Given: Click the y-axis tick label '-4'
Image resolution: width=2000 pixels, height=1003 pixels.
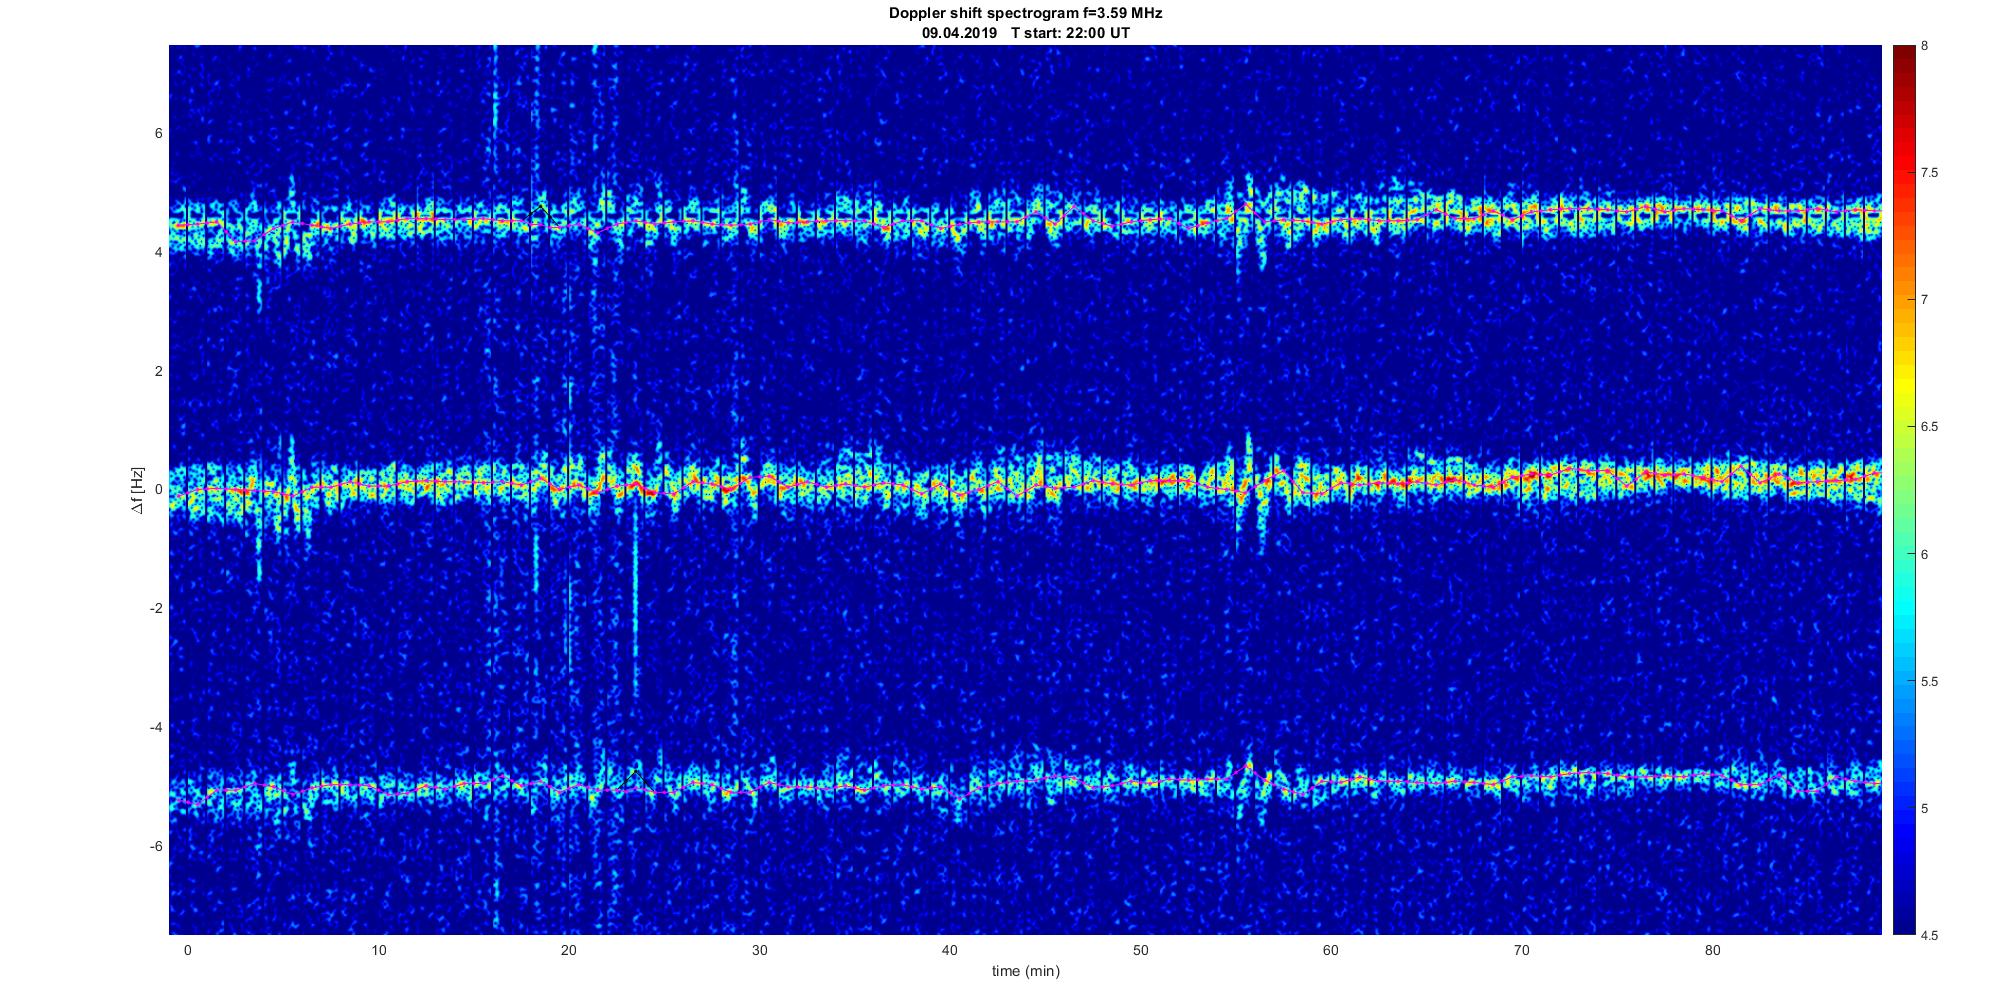Looking at the screenshot, I should pos(157,727).
